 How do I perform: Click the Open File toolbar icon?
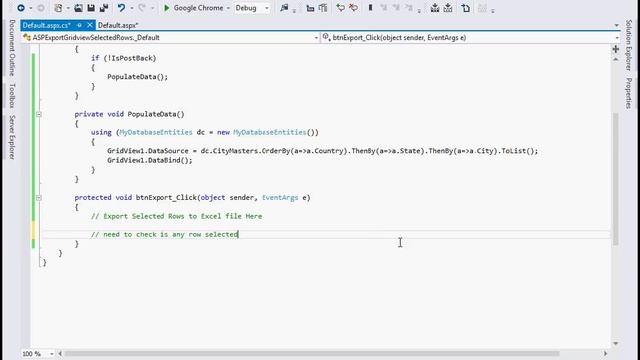(78, 8)
